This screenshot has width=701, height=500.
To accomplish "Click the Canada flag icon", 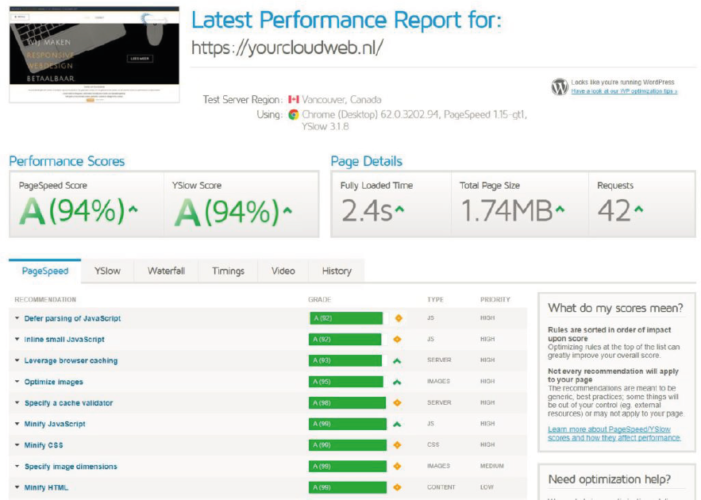I will 294,100.
